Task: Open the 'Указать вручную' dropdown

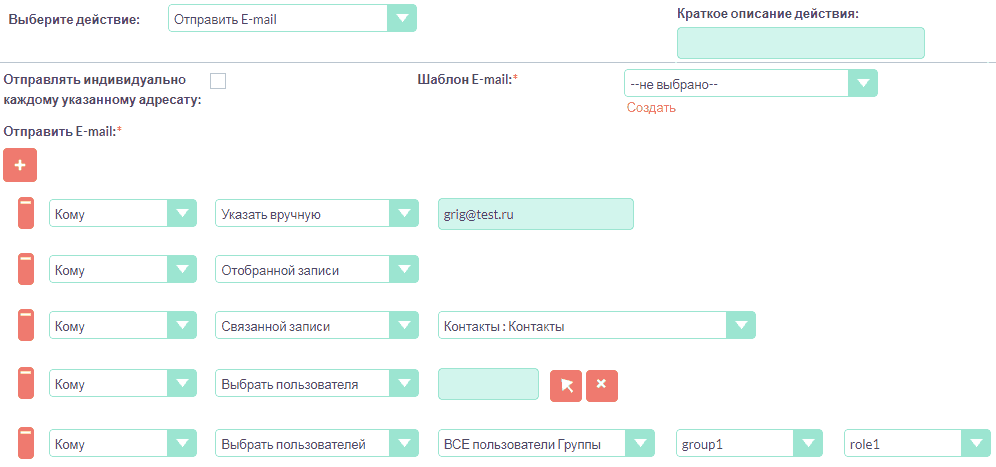Action: 316,213
